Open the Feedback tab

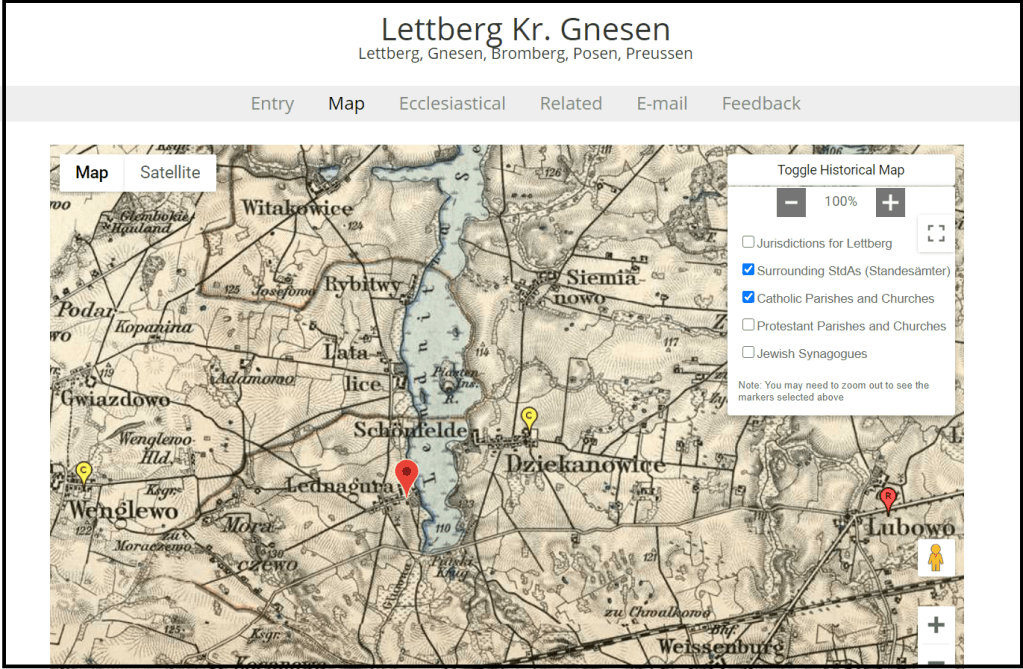pyautogui.click(x=761, y=104)
